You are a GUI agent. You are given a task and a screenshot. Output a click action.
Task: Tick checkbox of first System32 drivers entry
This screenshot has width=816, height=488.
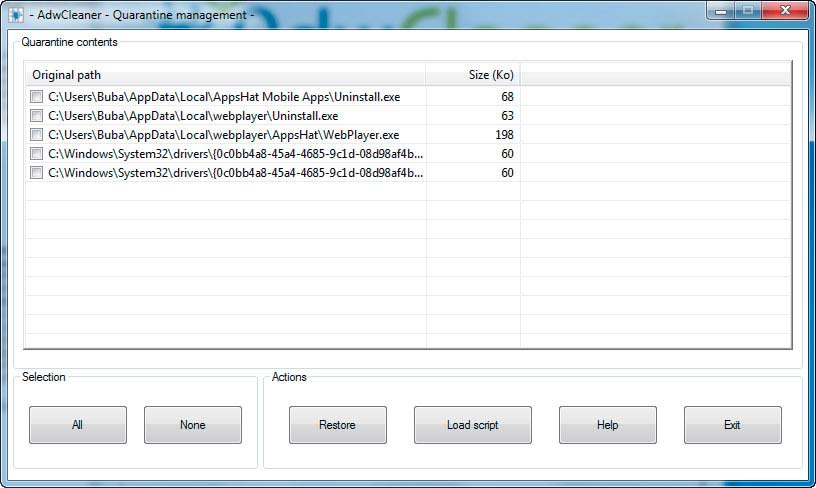tap(36, 153)
